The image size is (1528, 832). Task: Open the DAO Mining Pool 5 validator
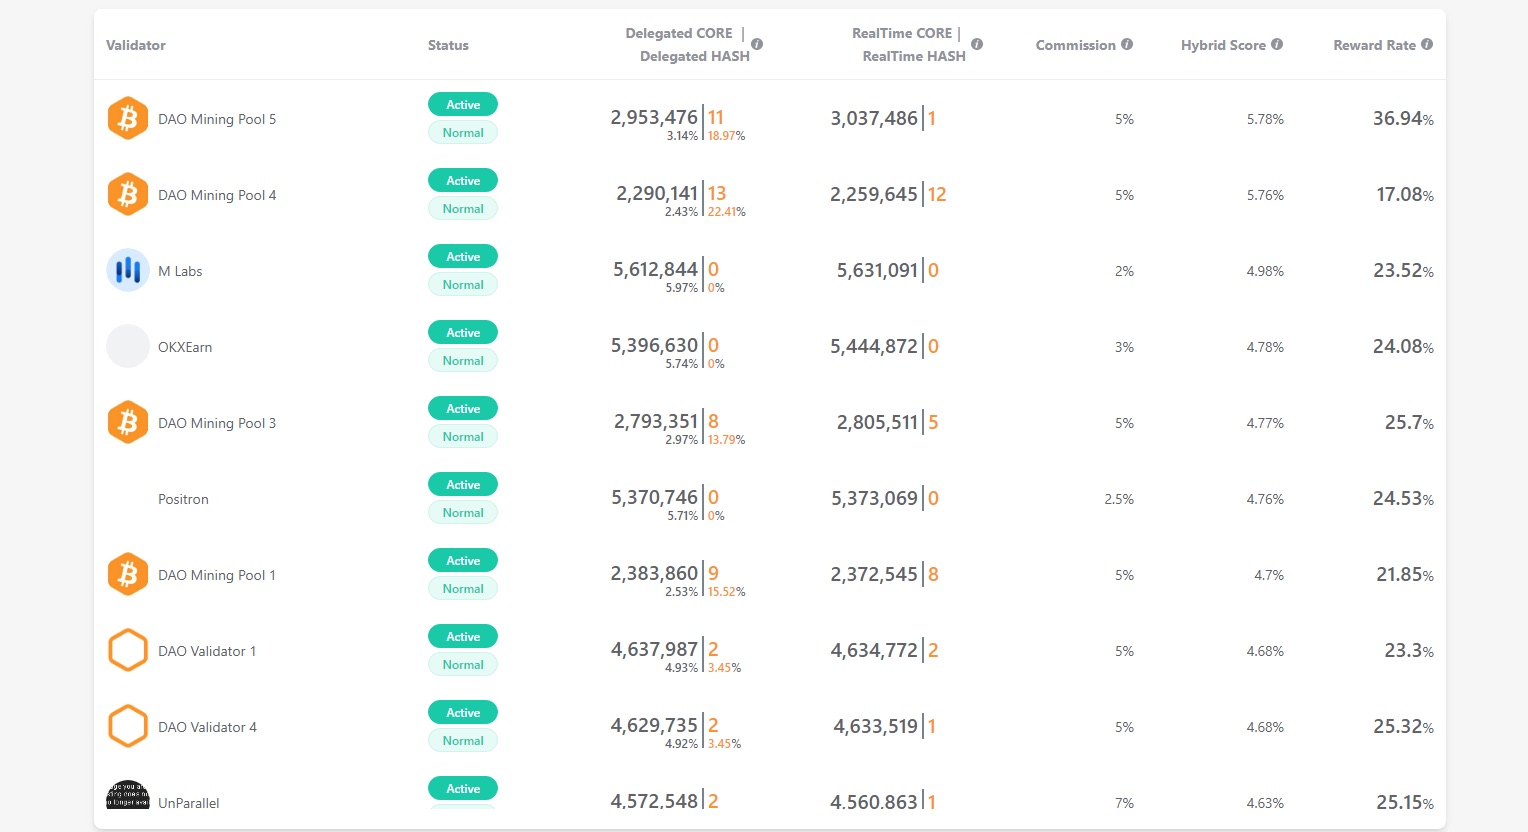coord(217,119)
